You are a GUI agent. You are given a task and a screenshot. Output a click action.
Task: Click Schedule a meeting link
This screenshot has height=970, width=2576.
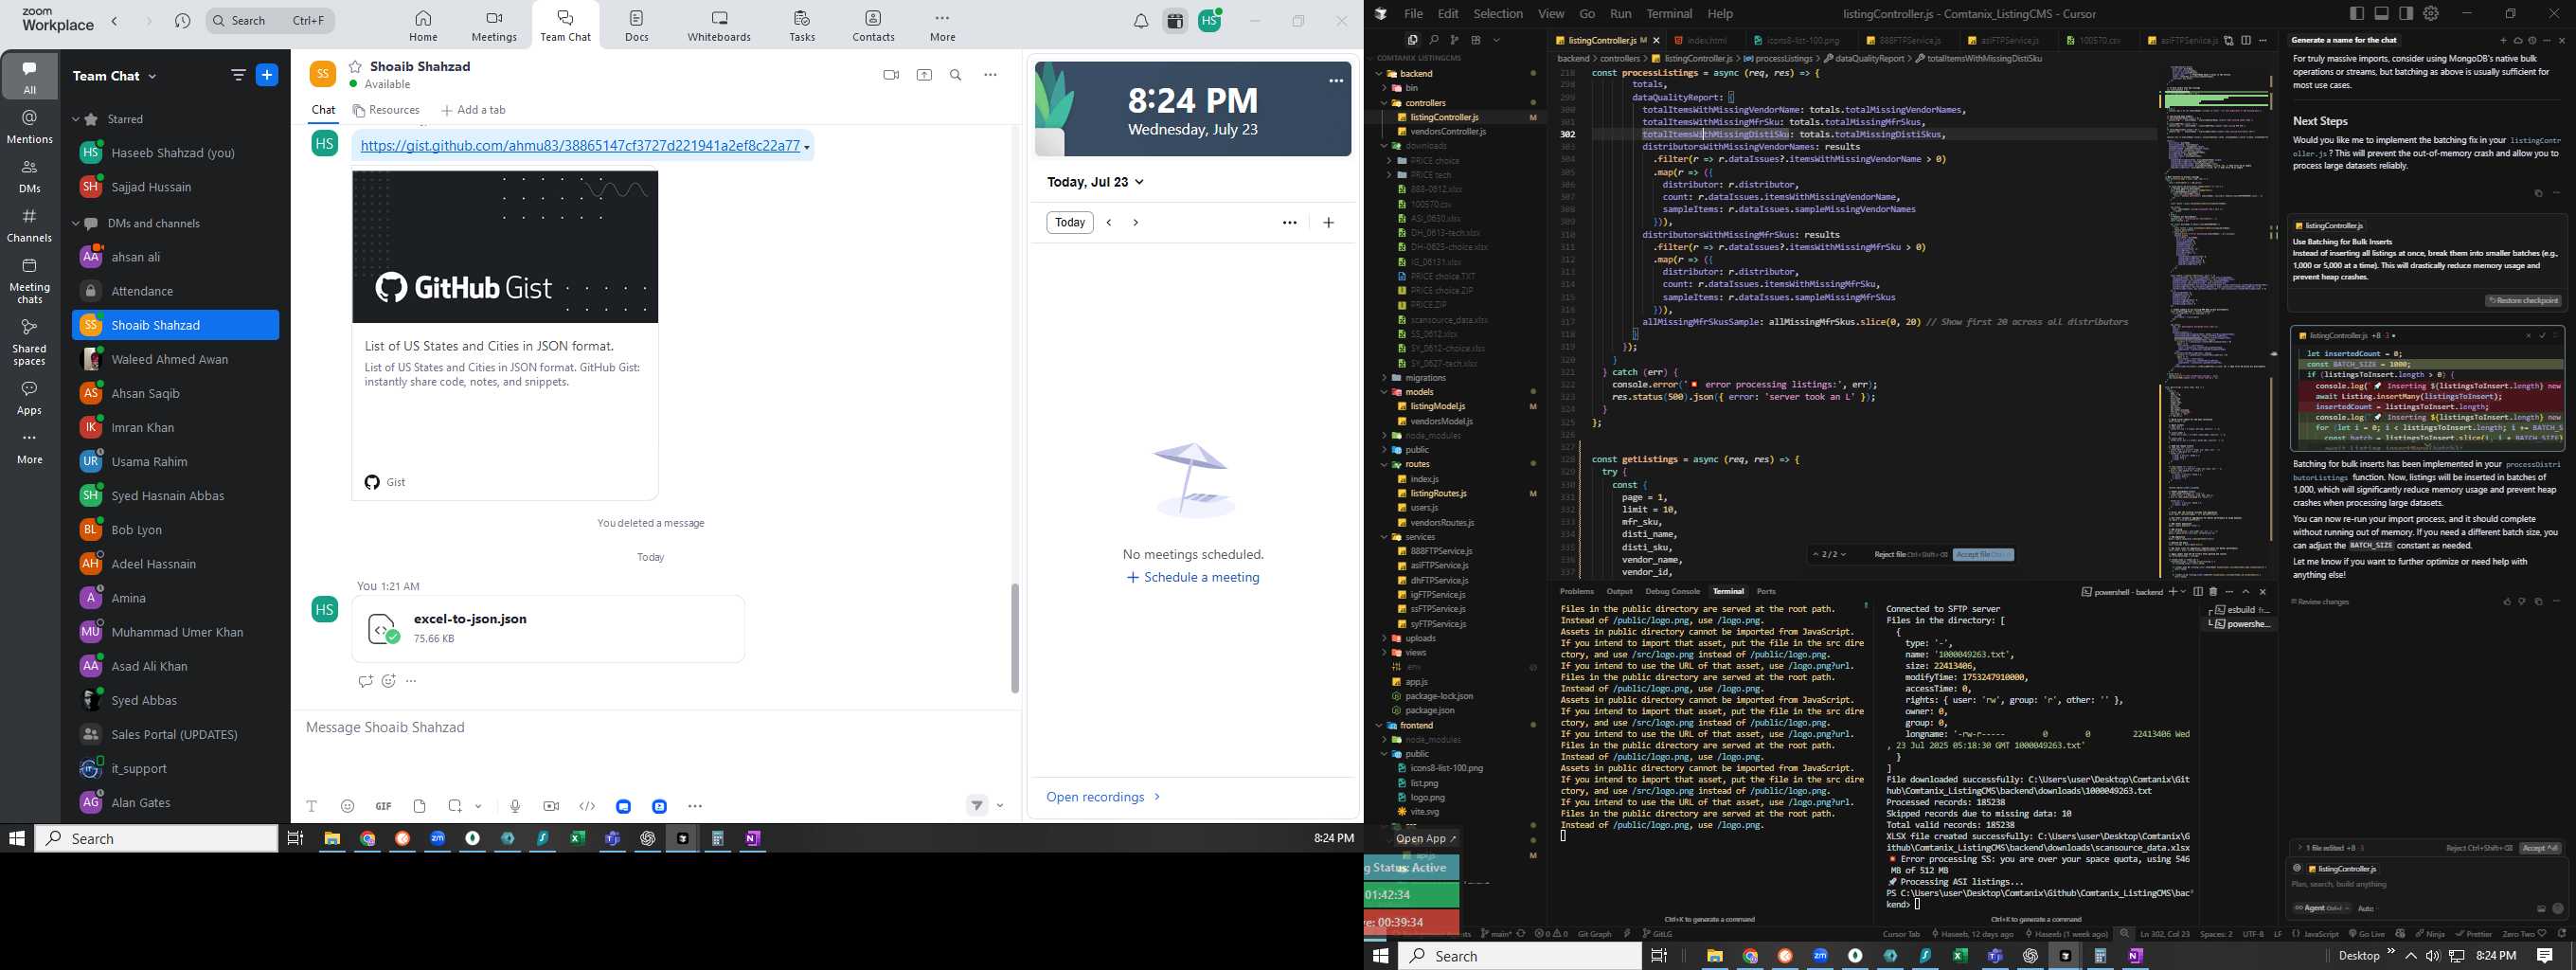1192,578
